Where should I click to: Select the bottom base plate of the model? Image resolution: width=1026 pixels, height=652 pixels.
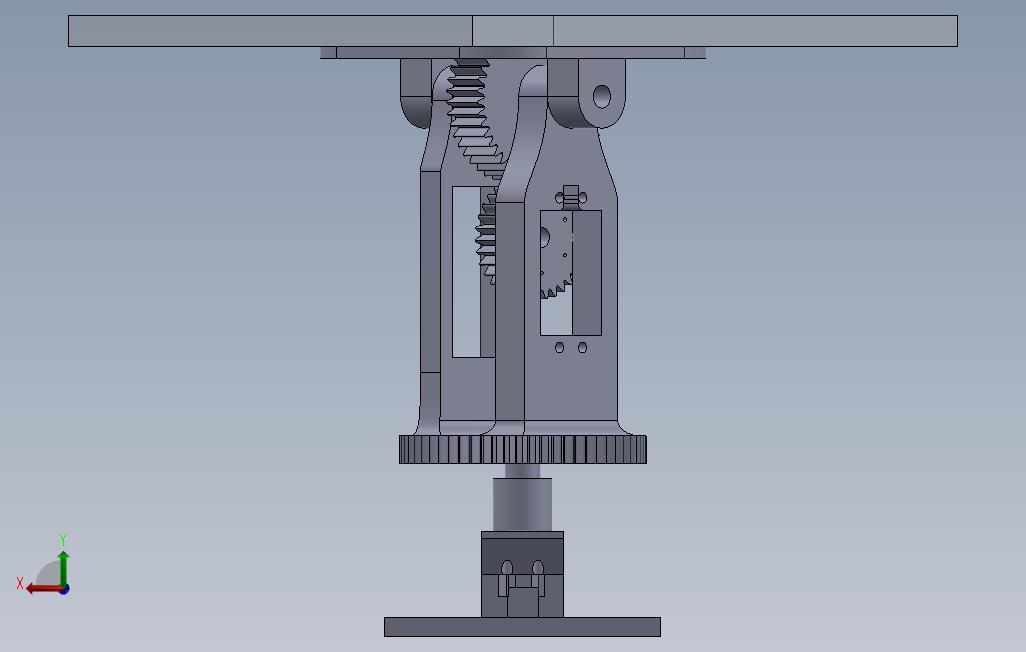coord(522,626)
